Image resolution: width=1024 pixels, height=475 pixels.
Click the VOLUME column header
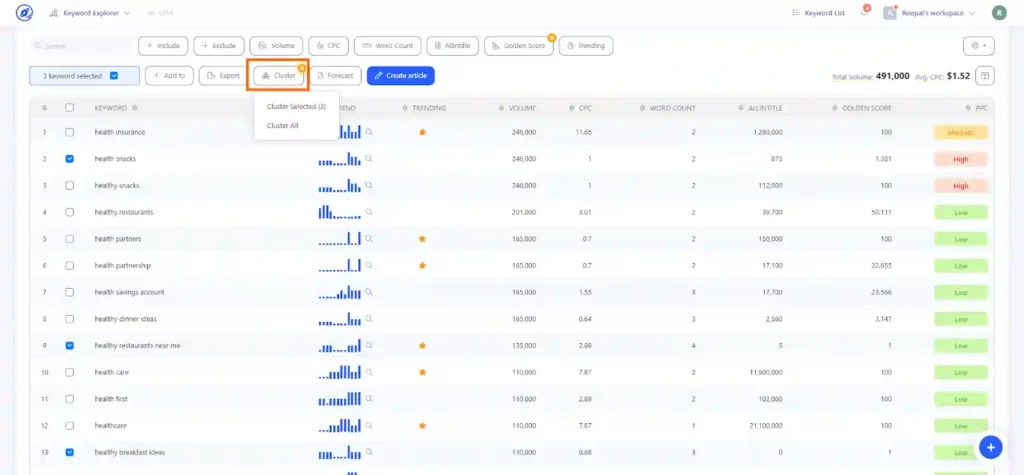(x=522, y=108)
